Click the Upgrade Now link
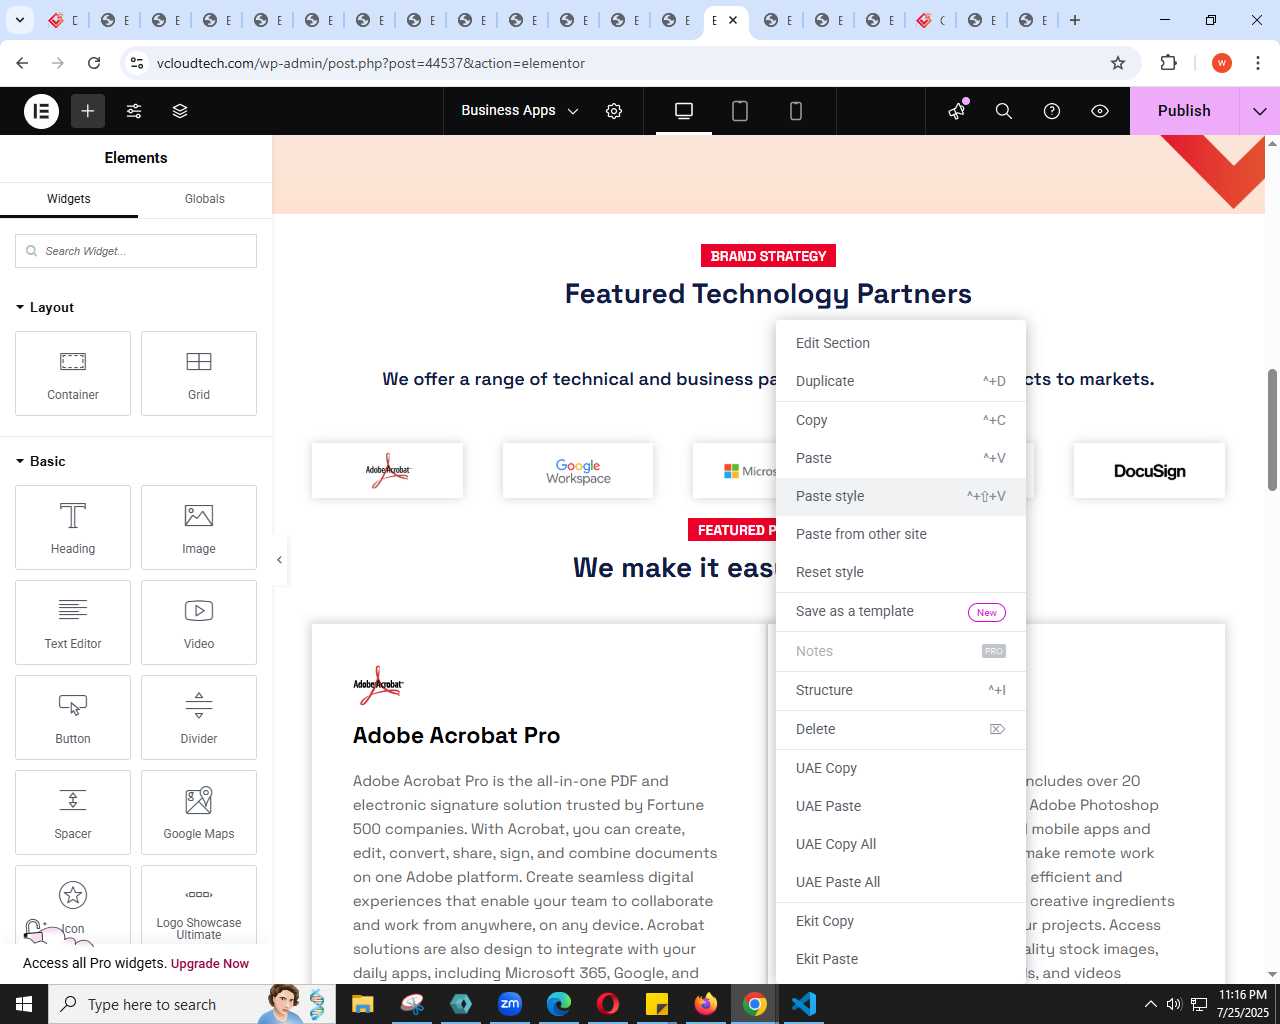This screenshot has height=1024, width=1280. pyautogui.click(x=210, y=964)
